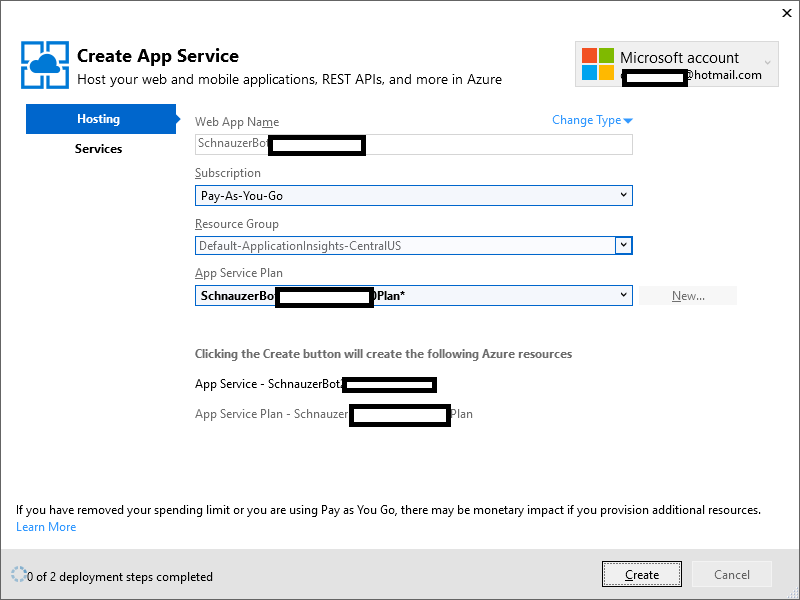Viewport: 800px width, 600px height.
Task: Click the deployment progress spinner icon
Action: tap(18, 574)
